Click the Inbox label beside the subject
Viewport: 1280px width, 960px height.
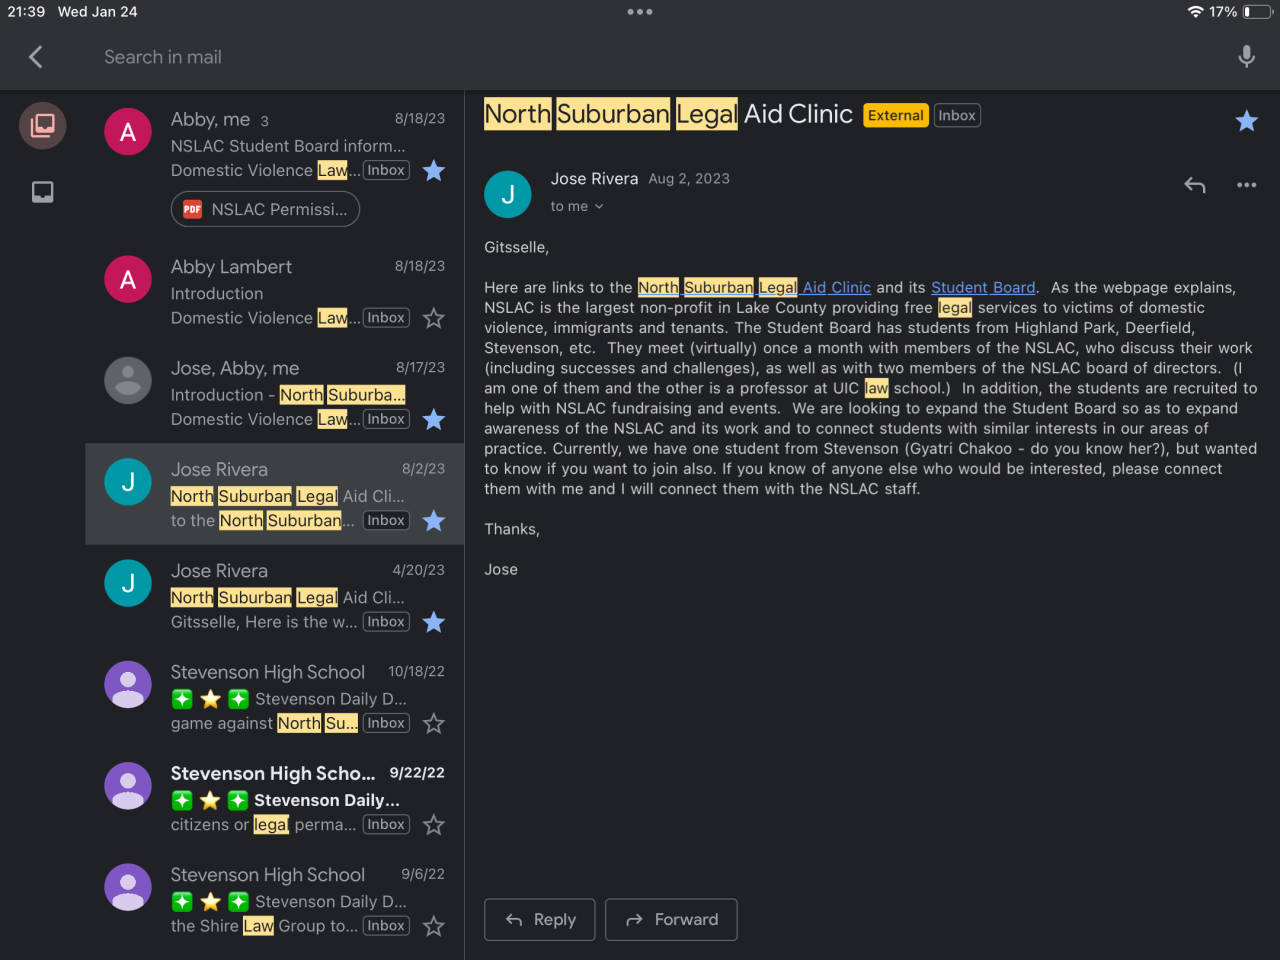[957, 116]
